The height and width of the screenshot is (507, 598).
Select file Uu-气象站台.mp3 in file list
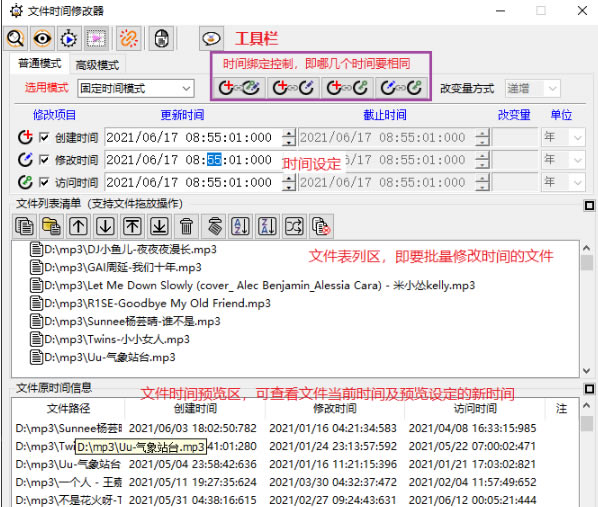coord(103,357)
